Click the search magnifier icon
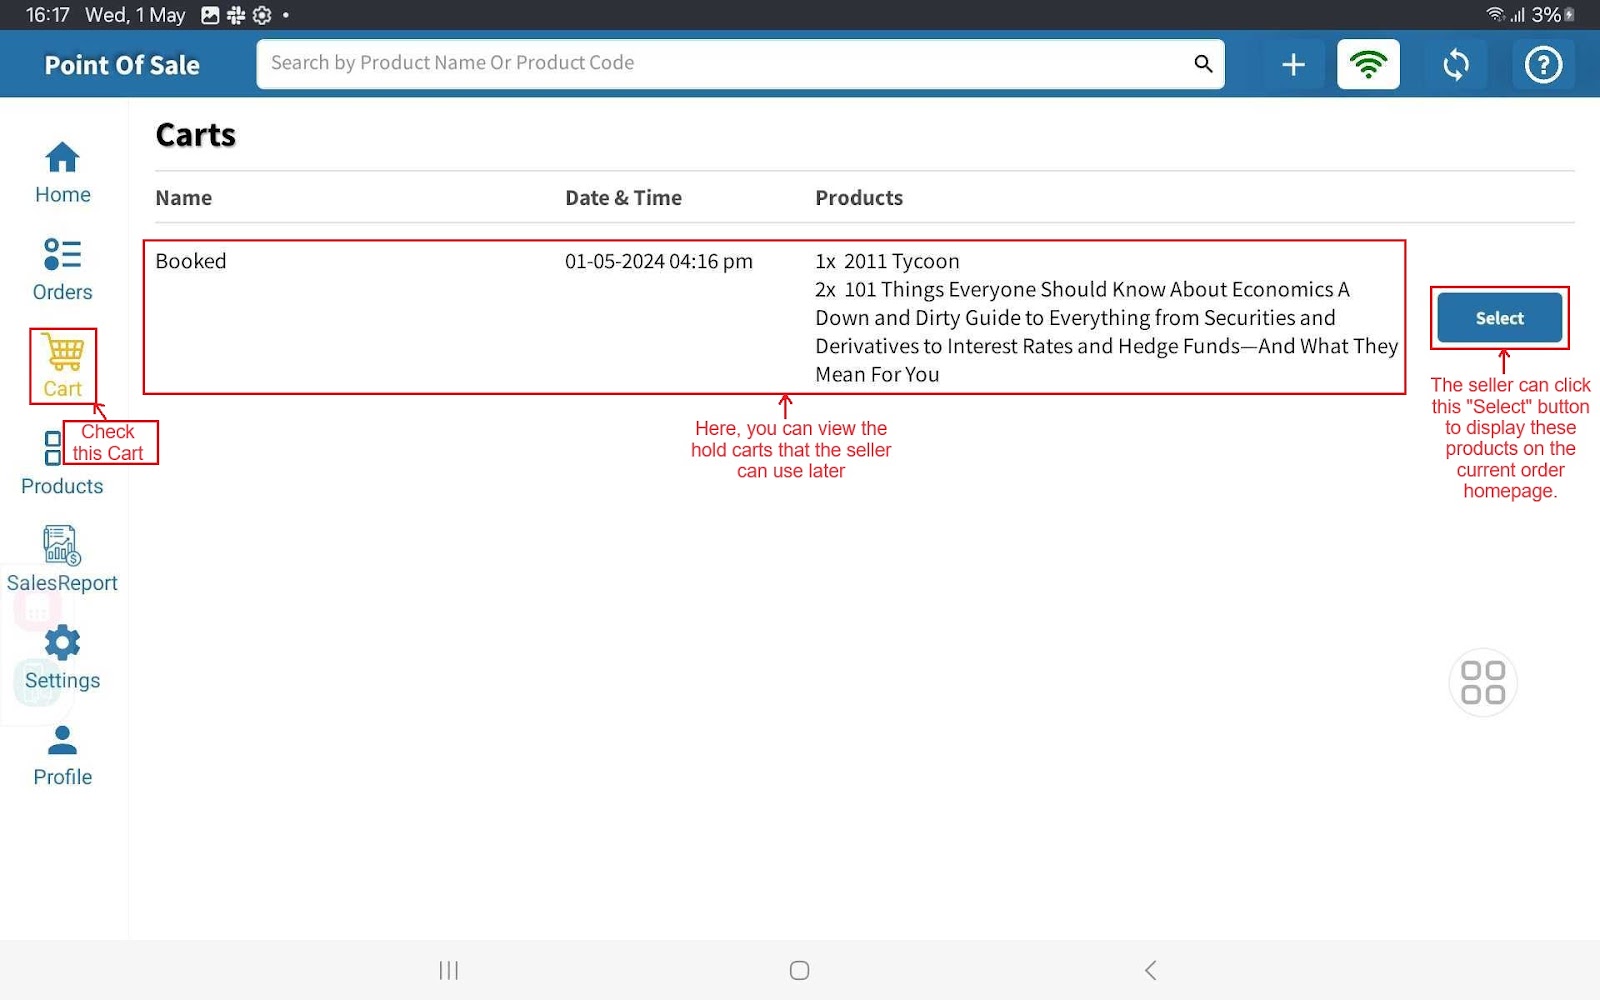 pos(1203,64)
